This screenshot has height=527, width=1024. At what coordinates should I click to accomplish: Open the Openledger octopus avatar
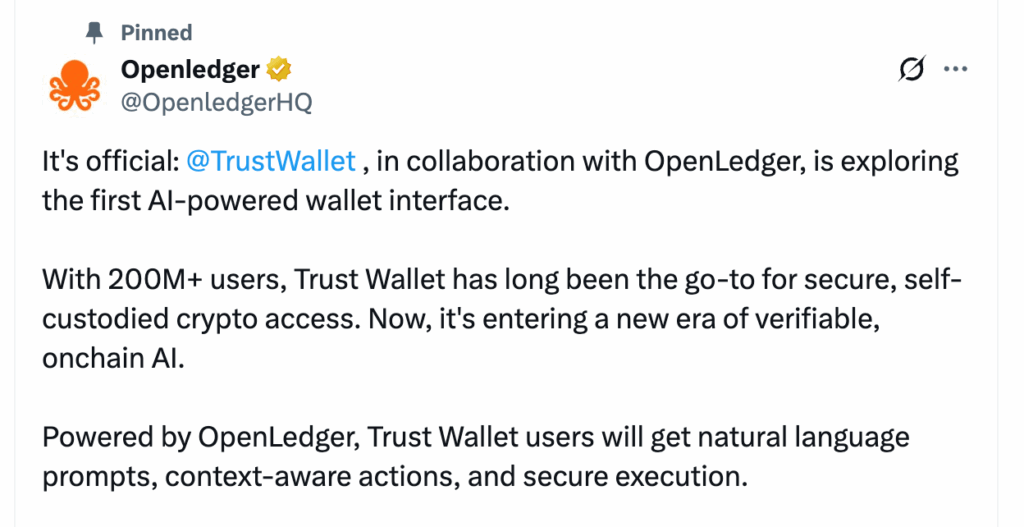pyautogui.click(x=73, y=85)
